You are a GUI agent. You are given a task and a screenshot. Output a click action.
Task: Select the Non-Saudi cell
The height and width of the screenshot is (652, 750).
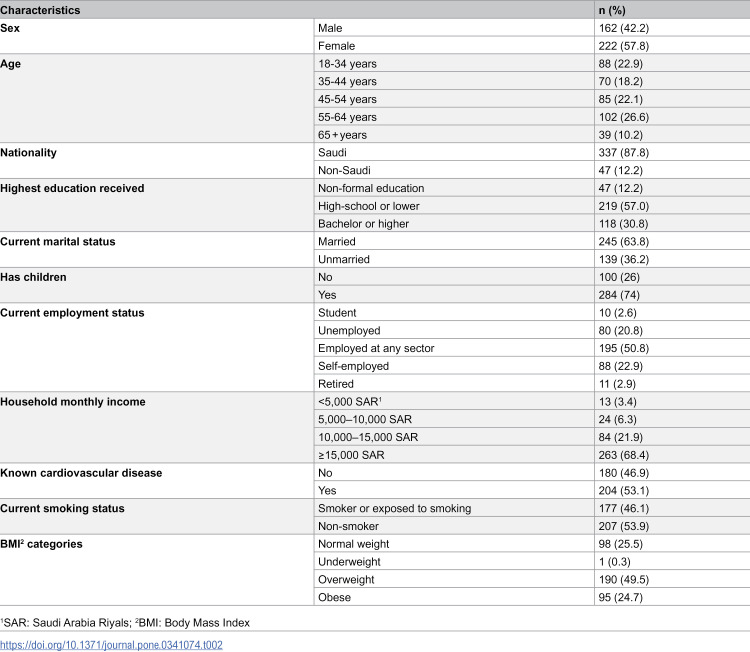pyautogui.click(x=344, y=170)
